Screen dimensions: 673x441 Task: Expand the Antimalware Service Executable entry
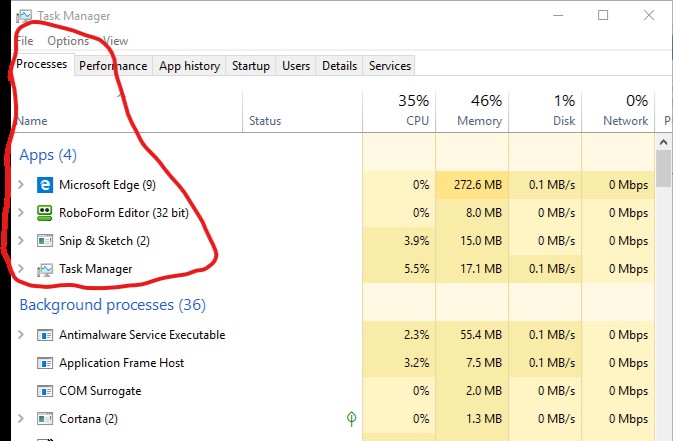(21, 335)
